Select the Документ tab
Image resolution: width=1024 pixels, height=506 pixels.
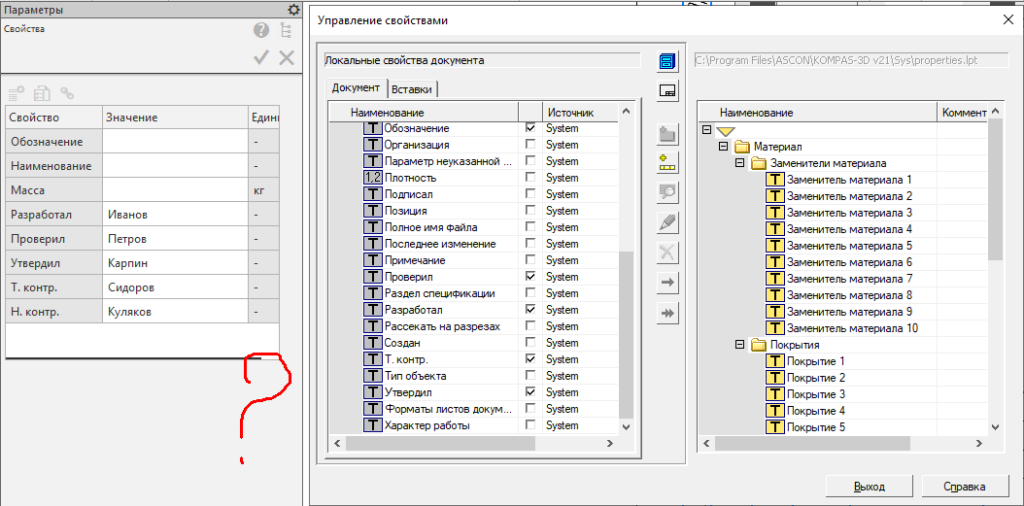click(x=356, y=88)
